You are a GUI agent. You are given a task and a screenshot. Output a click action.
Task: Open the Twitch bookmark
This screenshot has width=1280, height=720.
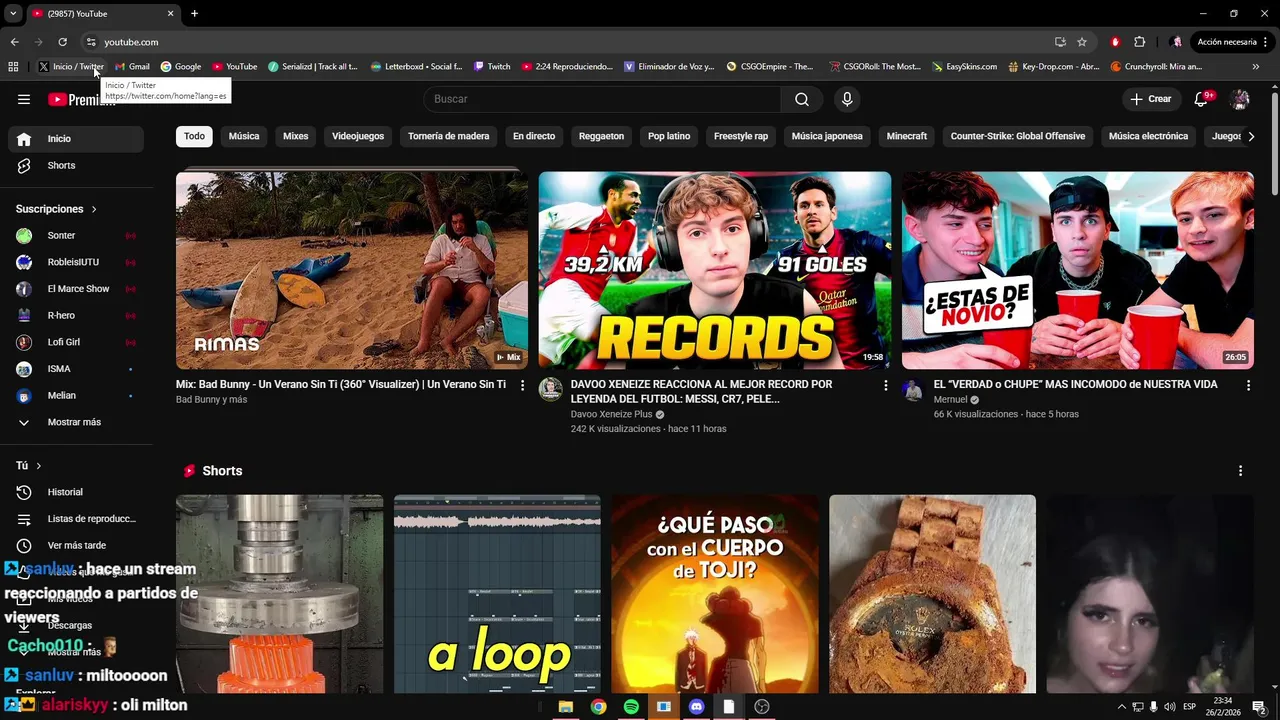tap(492, 67)
